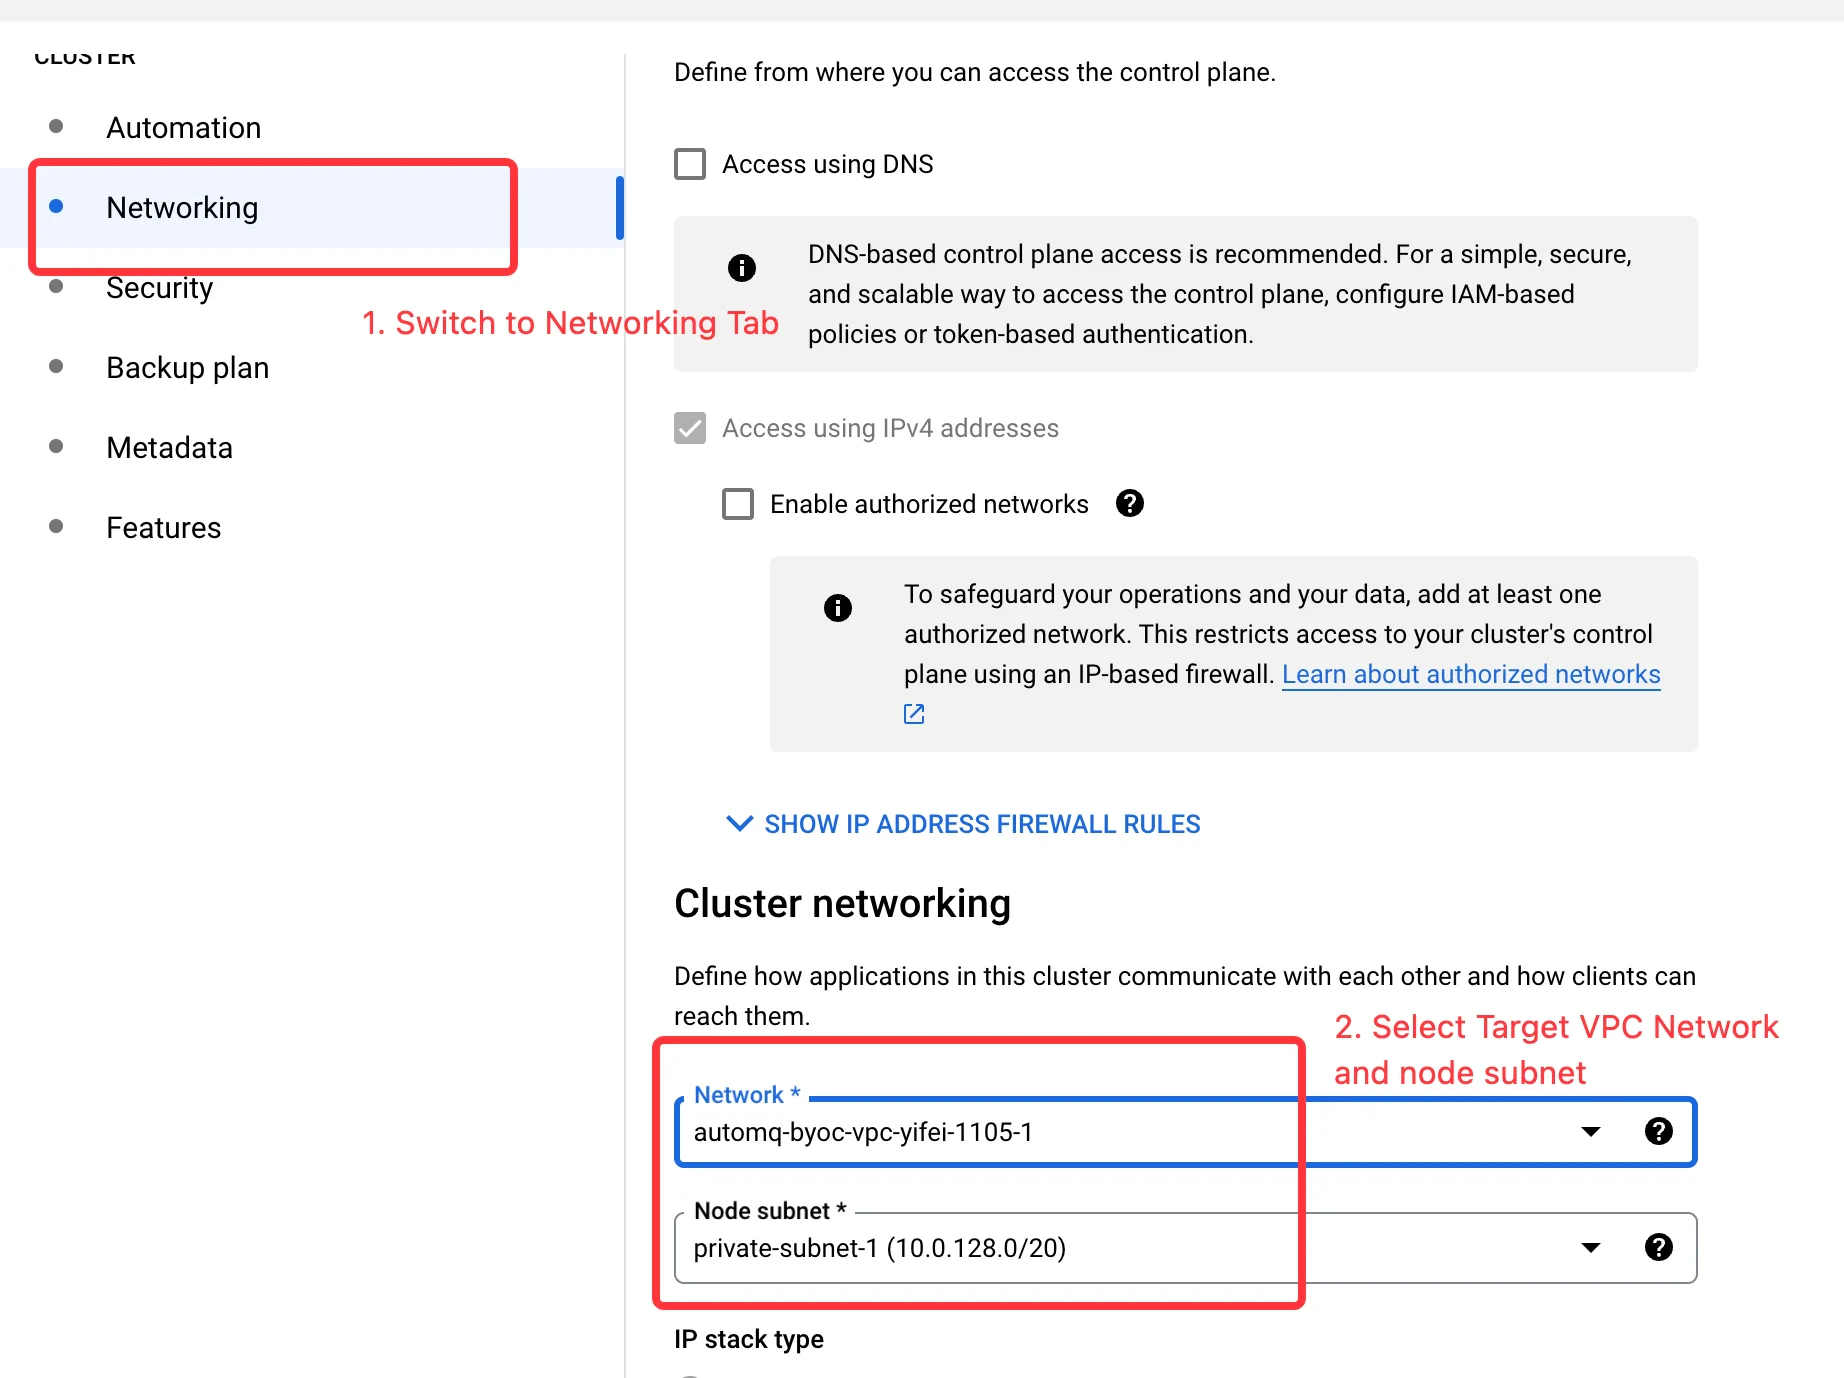The height and width of the screenshot is (1378, 1844).
Task: Click help icon in Network field
Action: click(x=1659, y=1131)
